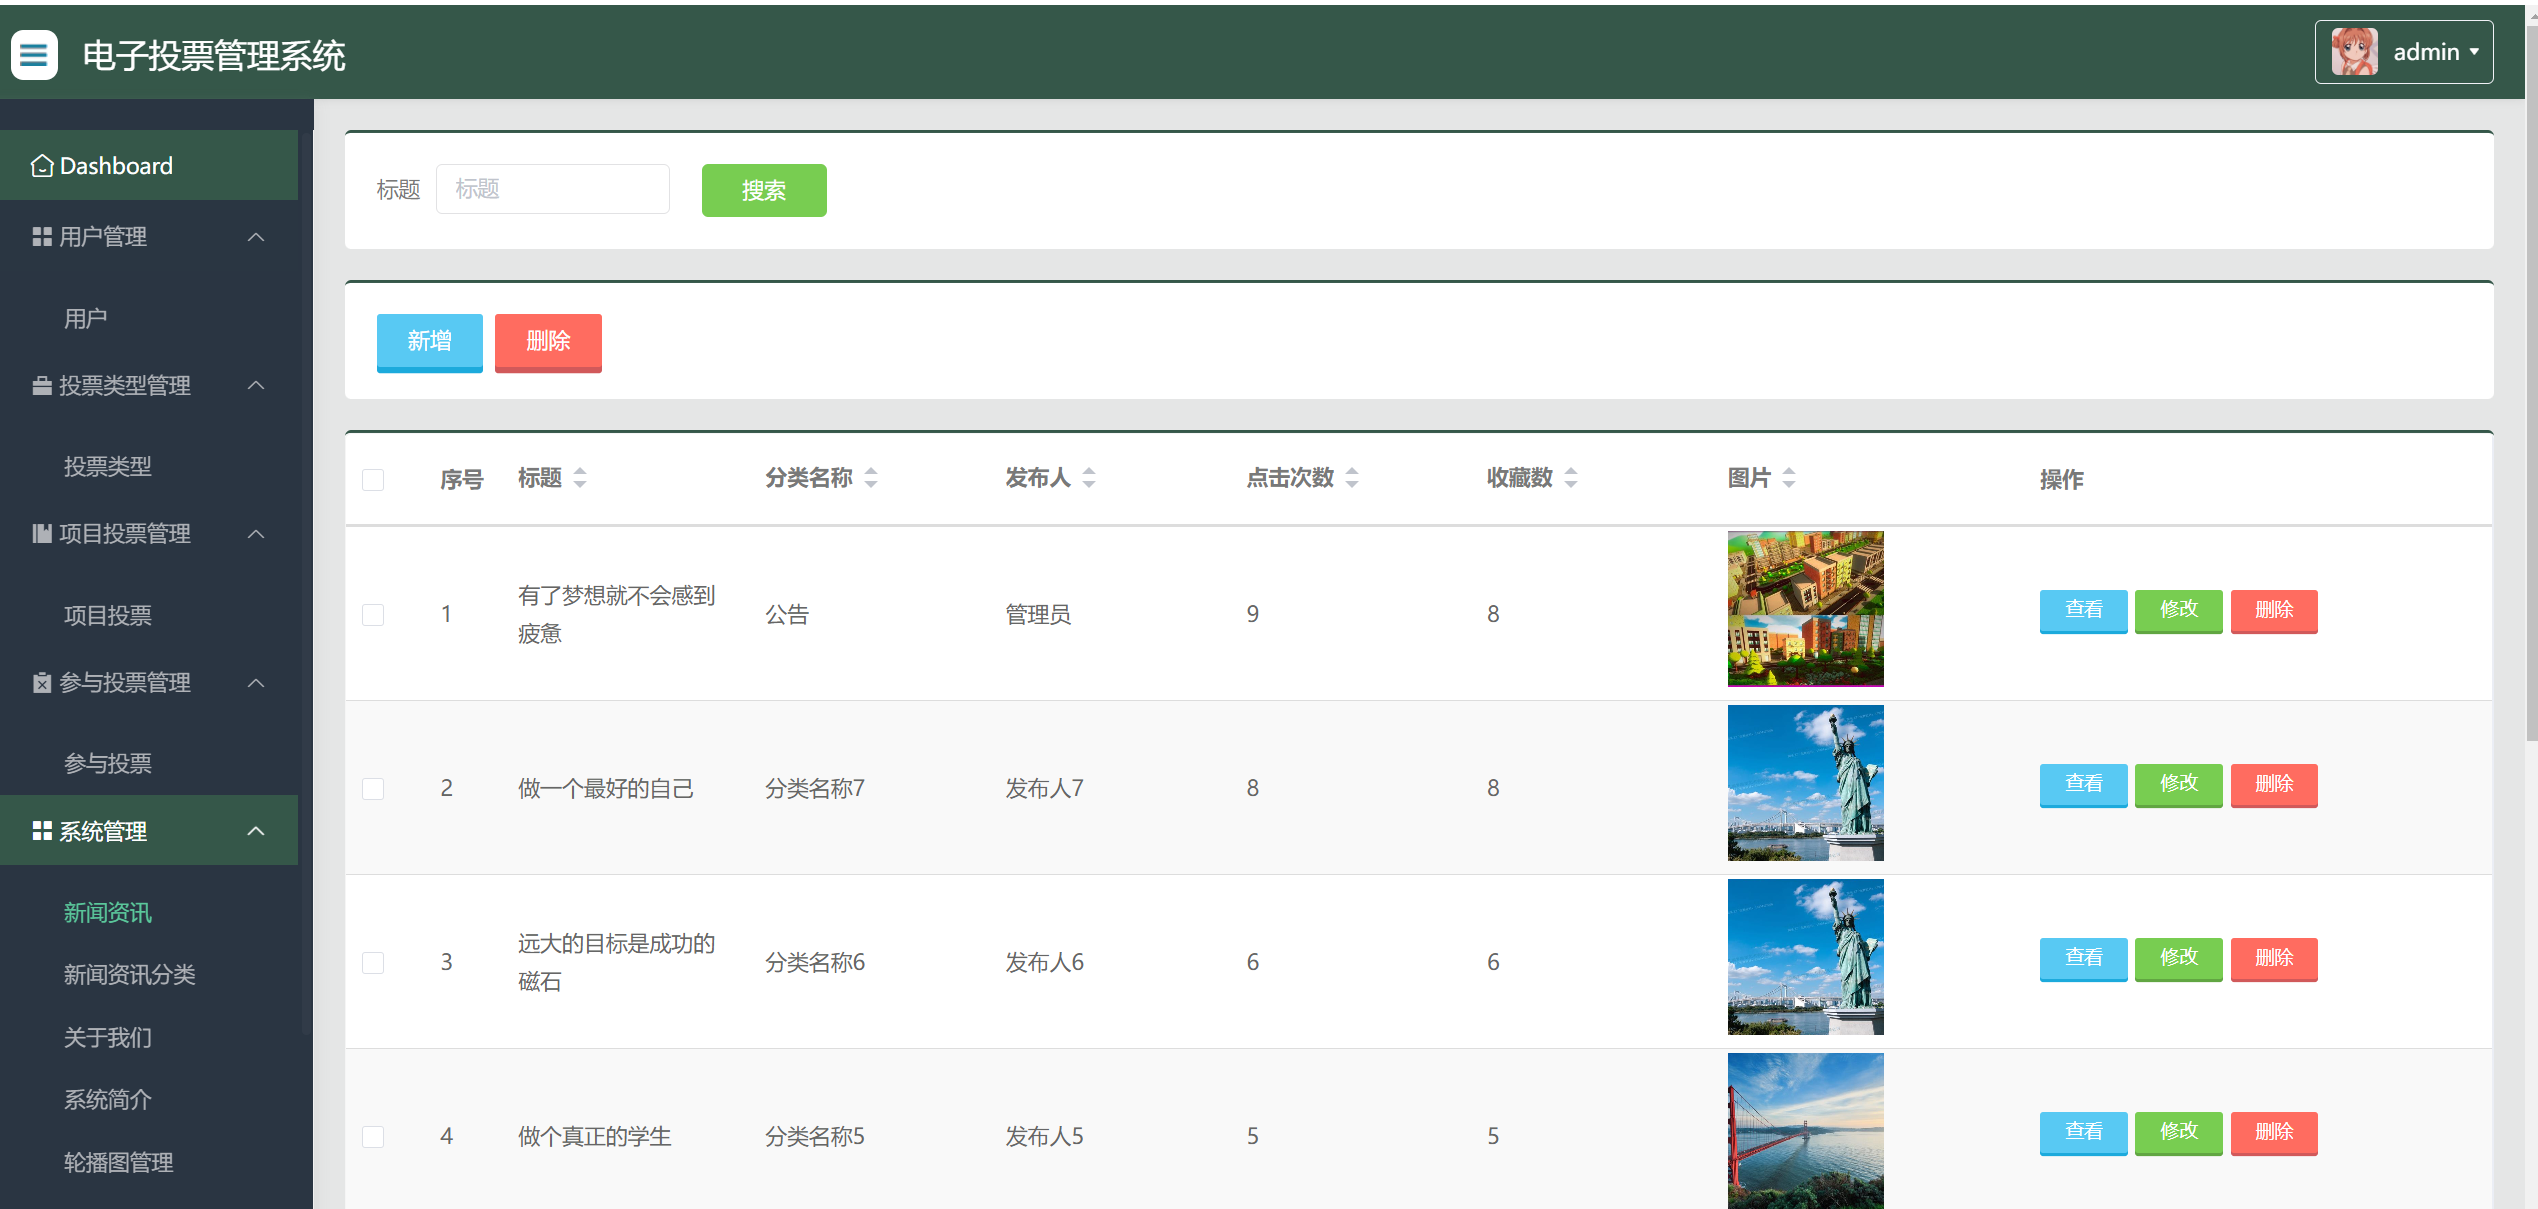Collapse the 用户管理 section
The height and width of the screenshot is (1209, 2538).
pos(255,236)
